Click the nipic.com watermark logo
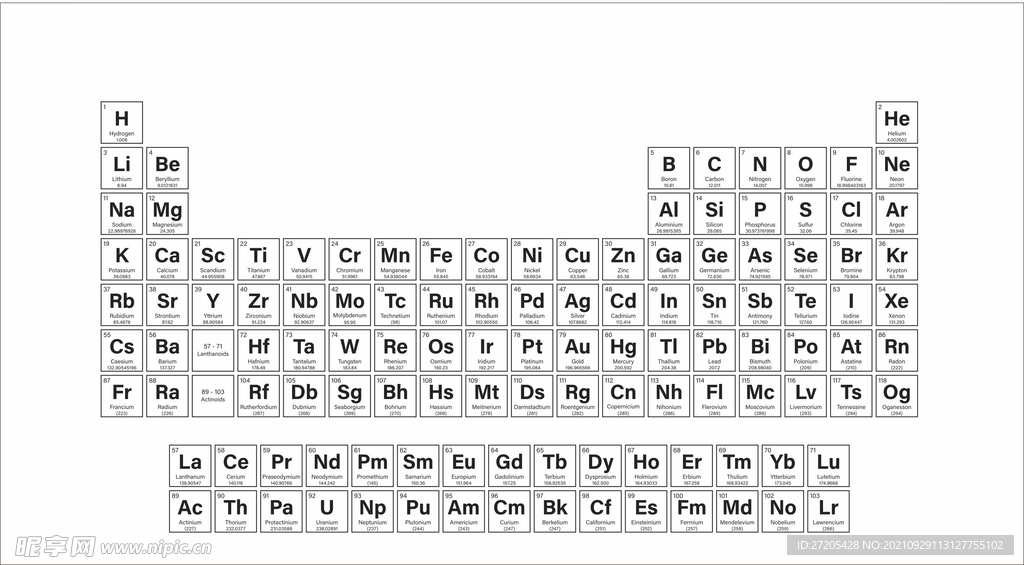Viewport: 1024px width, 565px height. [108, 546]
